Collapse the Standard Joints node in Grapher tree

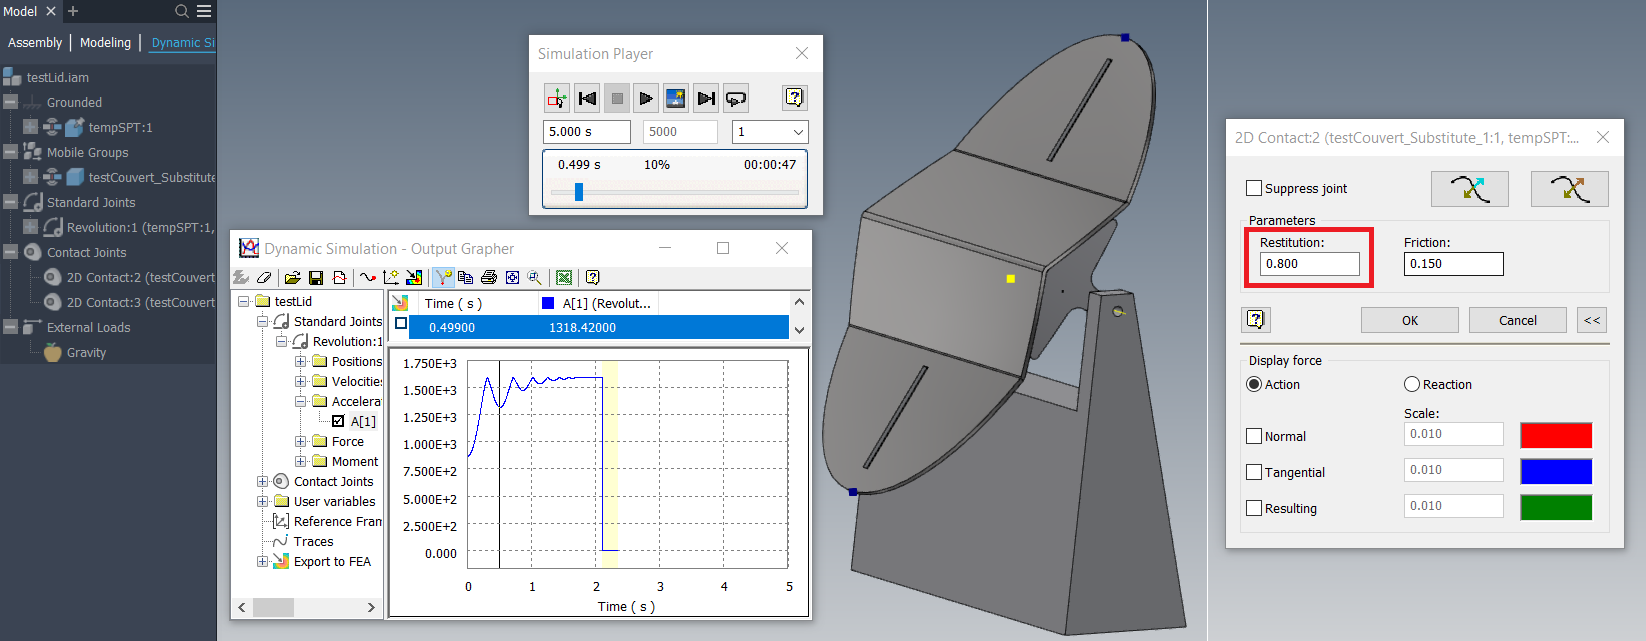coord(262,321)
